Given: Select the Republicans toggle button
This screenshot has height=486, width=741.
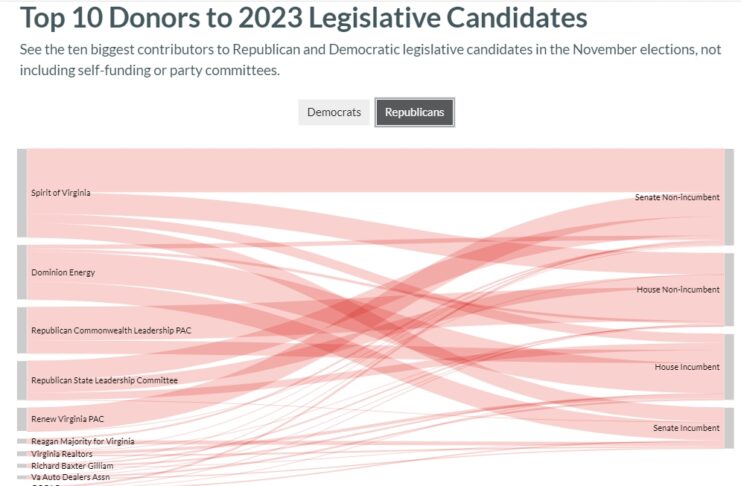Looking at the screenshot, I should pos(414,112).
